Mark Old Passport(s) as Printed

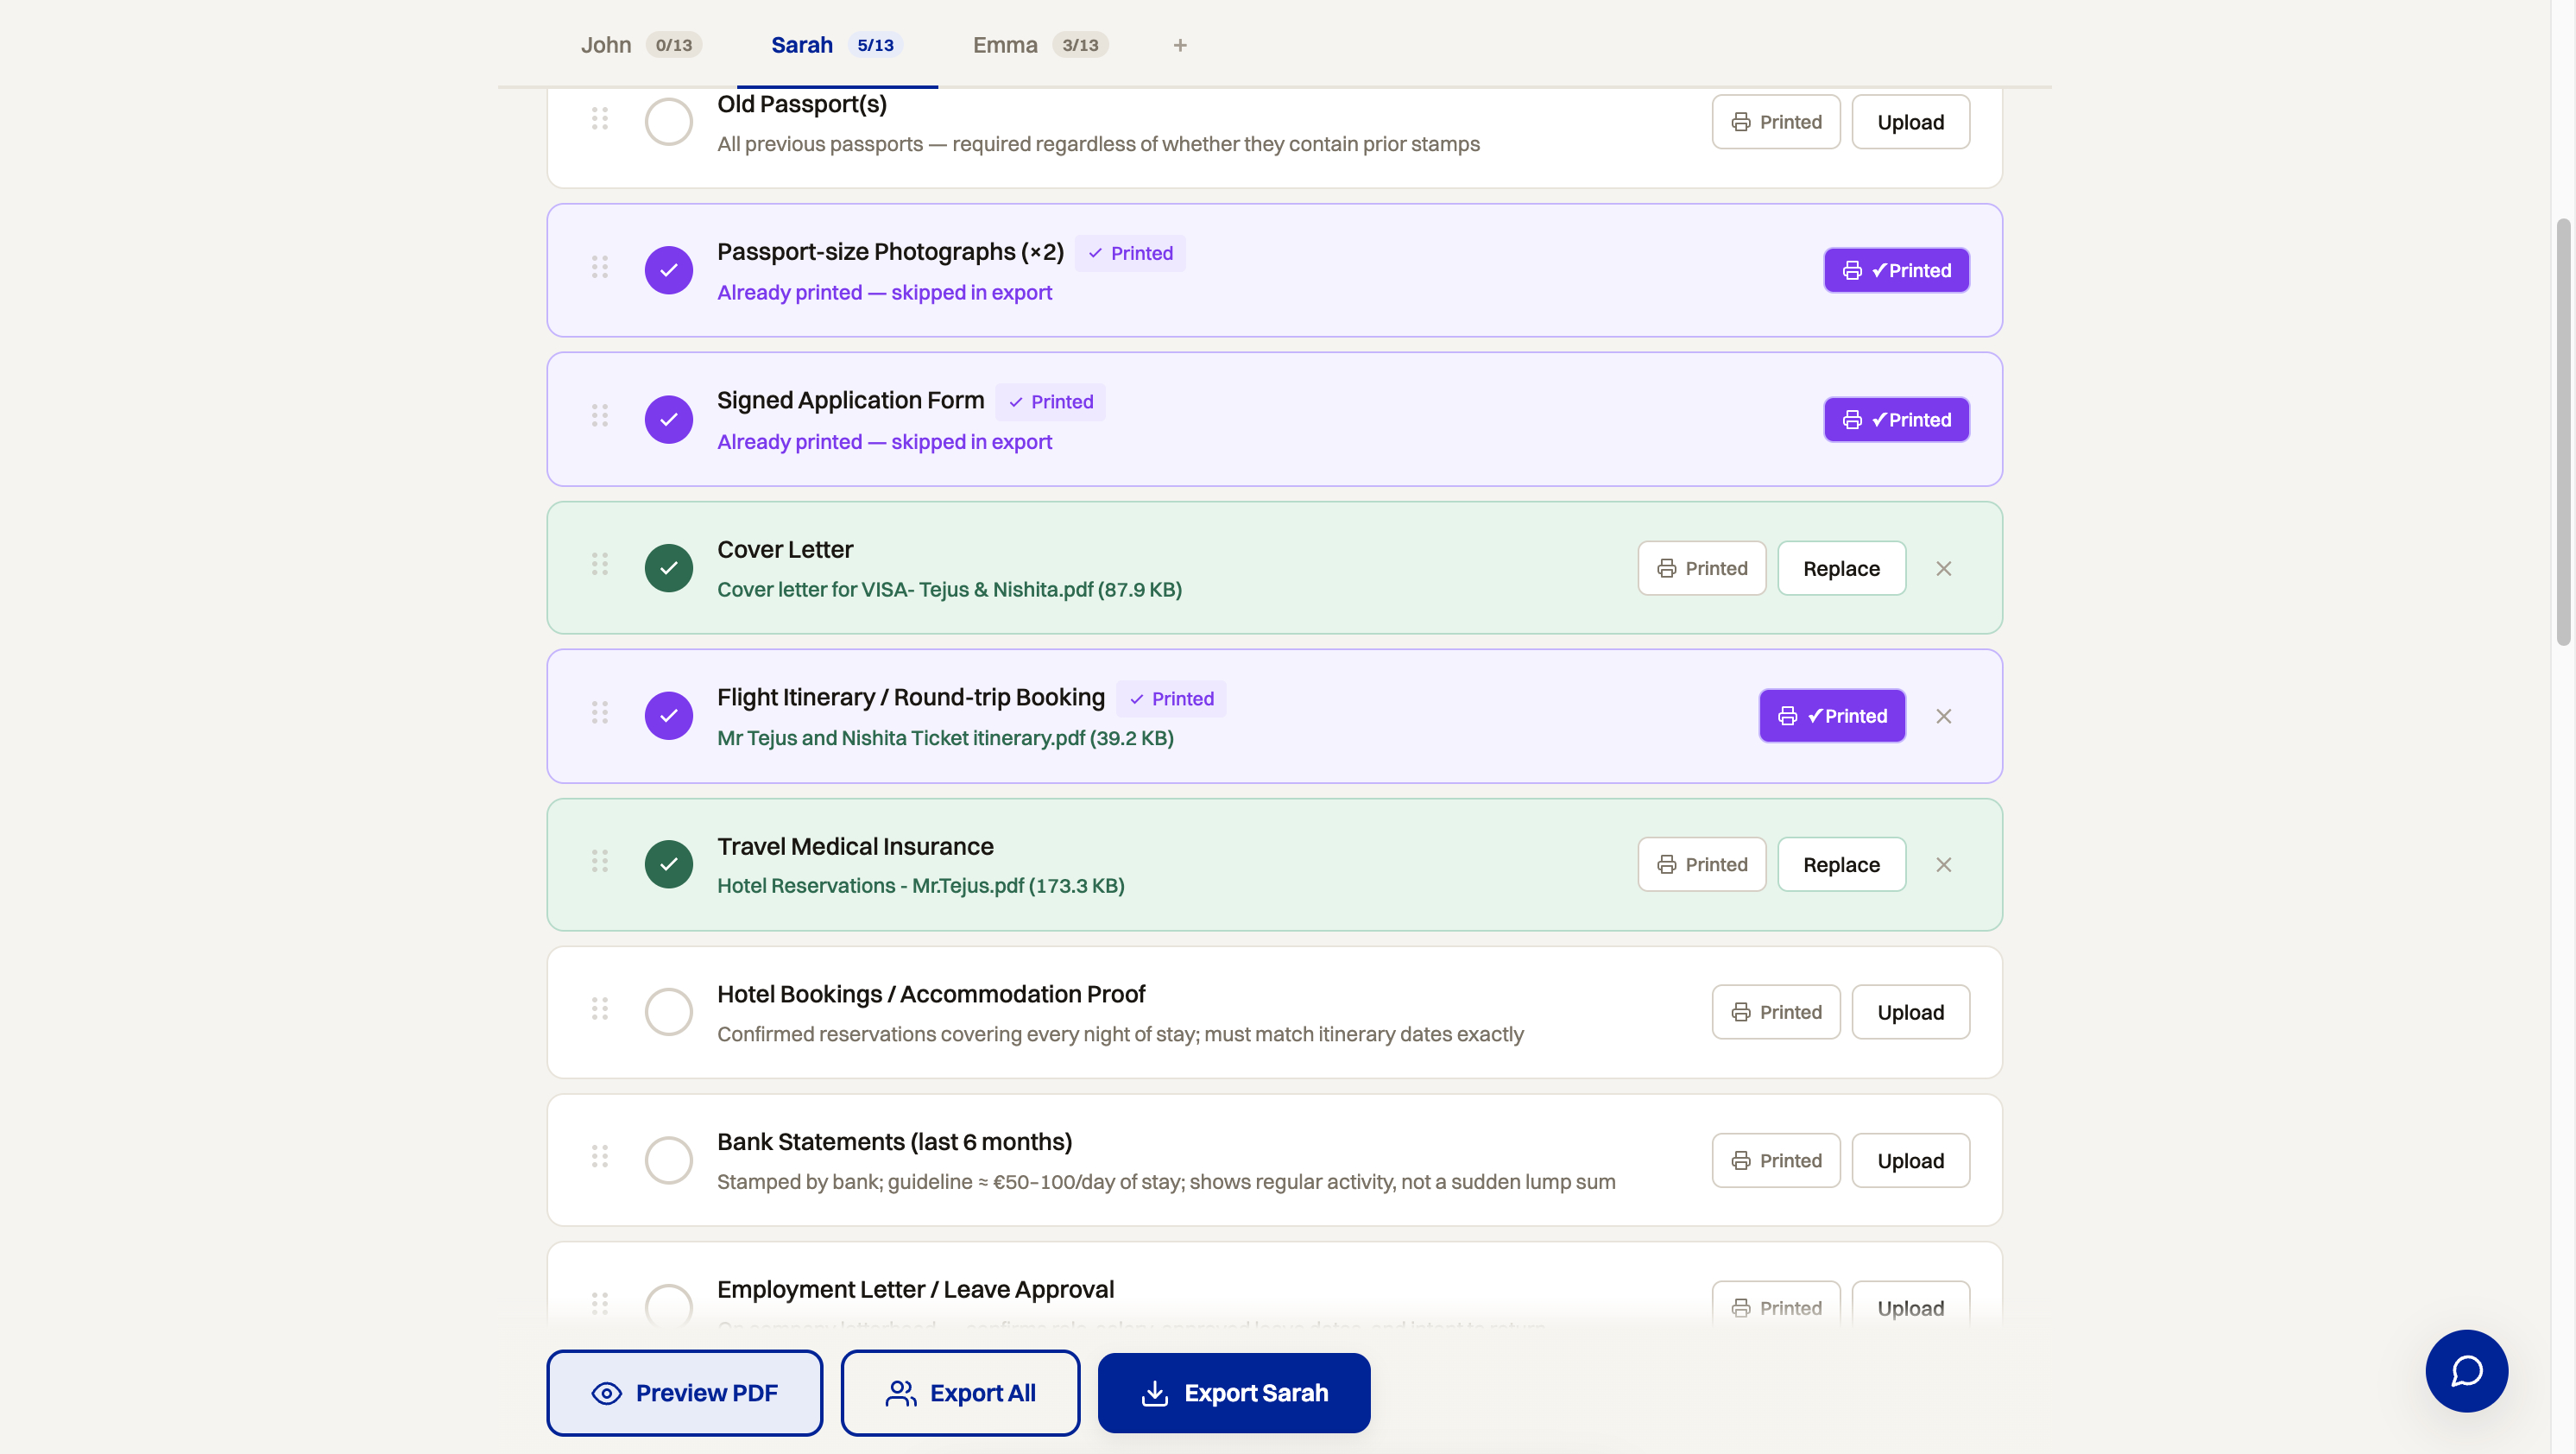[x=1776, y=122]
